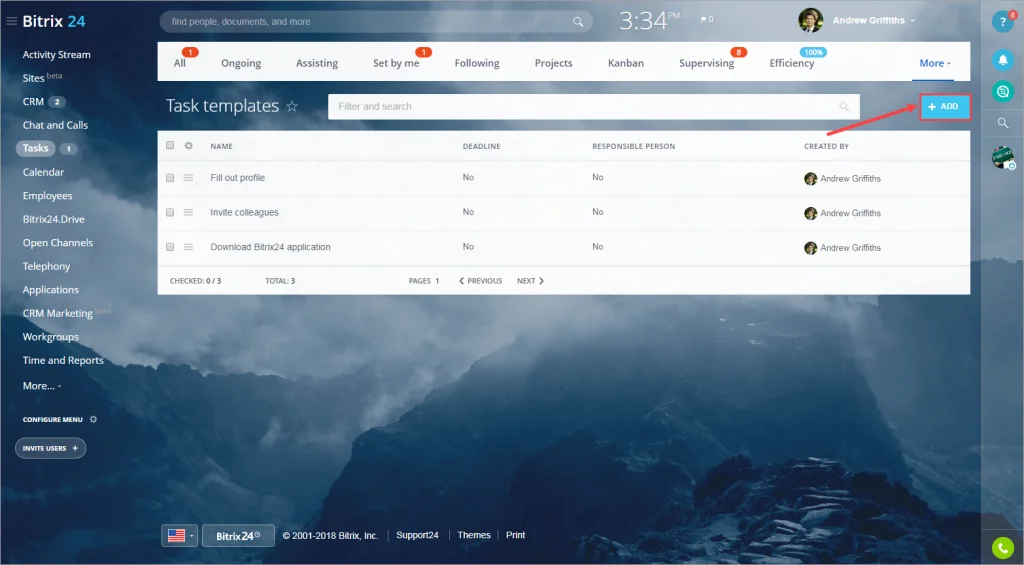Open CRM Marketing in the sidebar
1024x565 pixels.
[58, 314]
